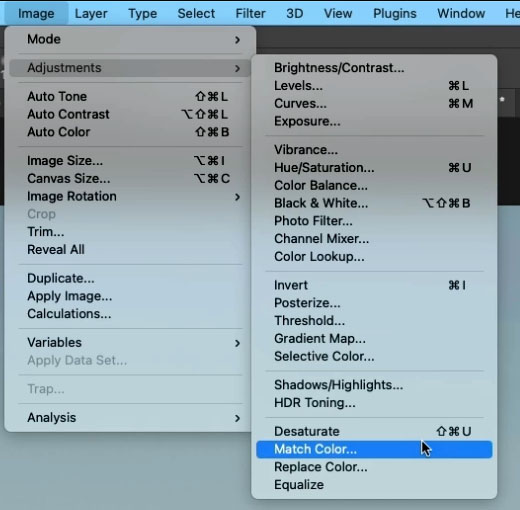
Task: Open the Filter menu
Action: coord(250,14)
